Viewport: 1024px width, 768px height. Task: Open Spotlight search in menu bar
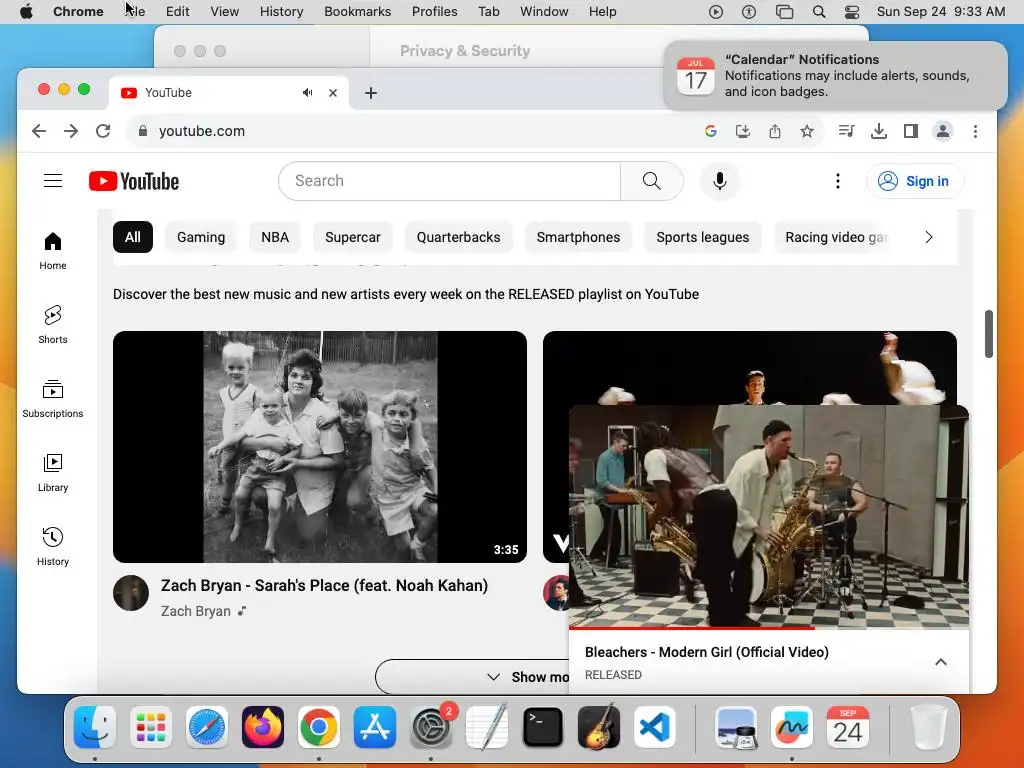pos(819,12)
